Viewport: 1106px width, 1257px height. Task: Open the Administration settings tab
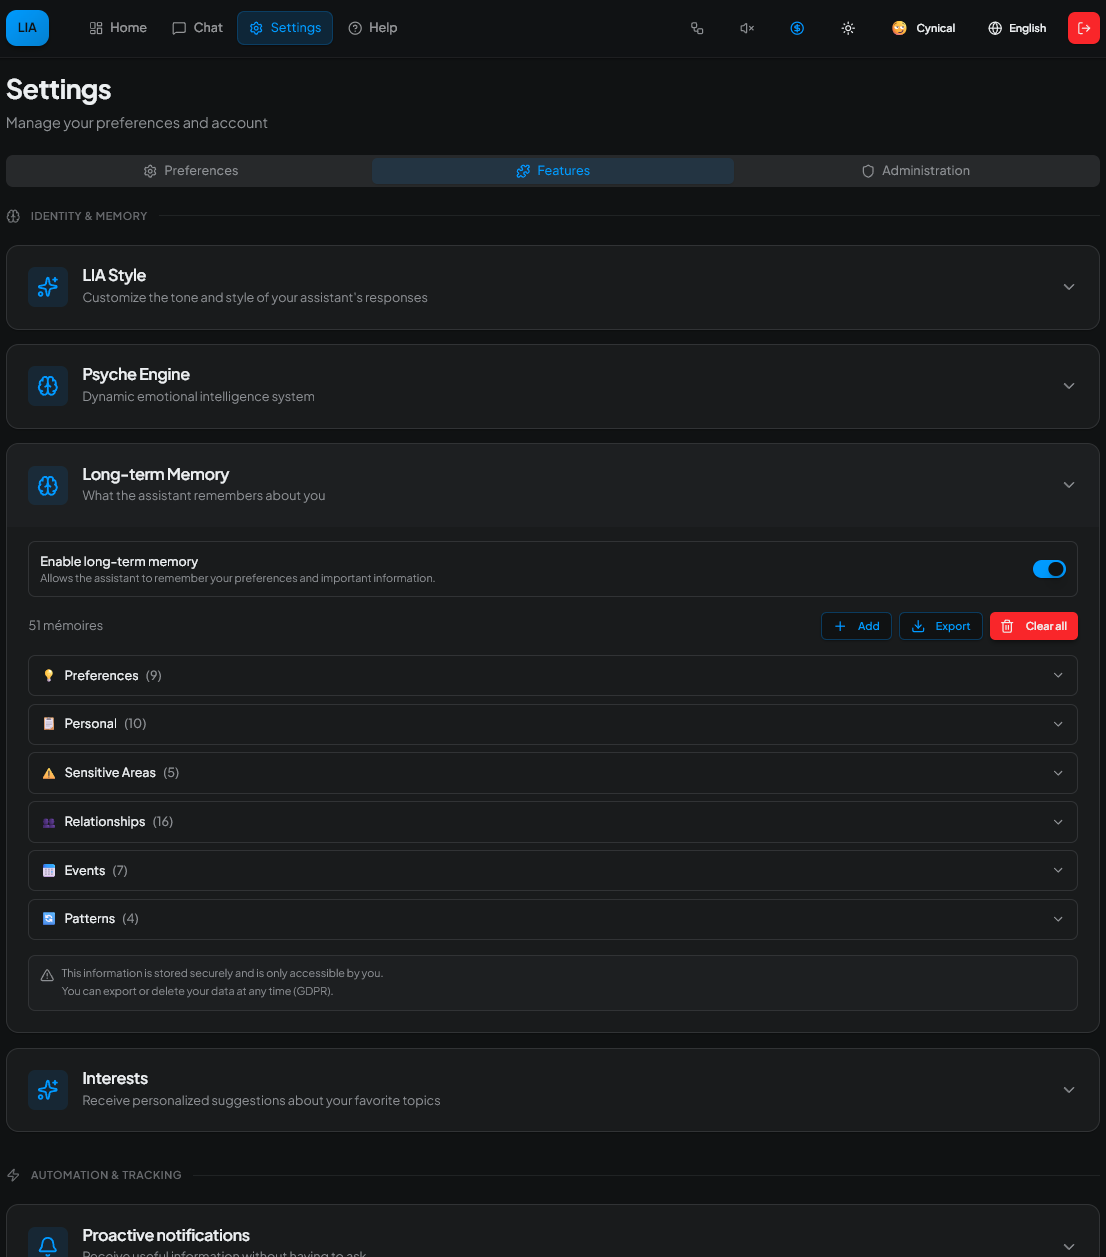tap(916, 171)
